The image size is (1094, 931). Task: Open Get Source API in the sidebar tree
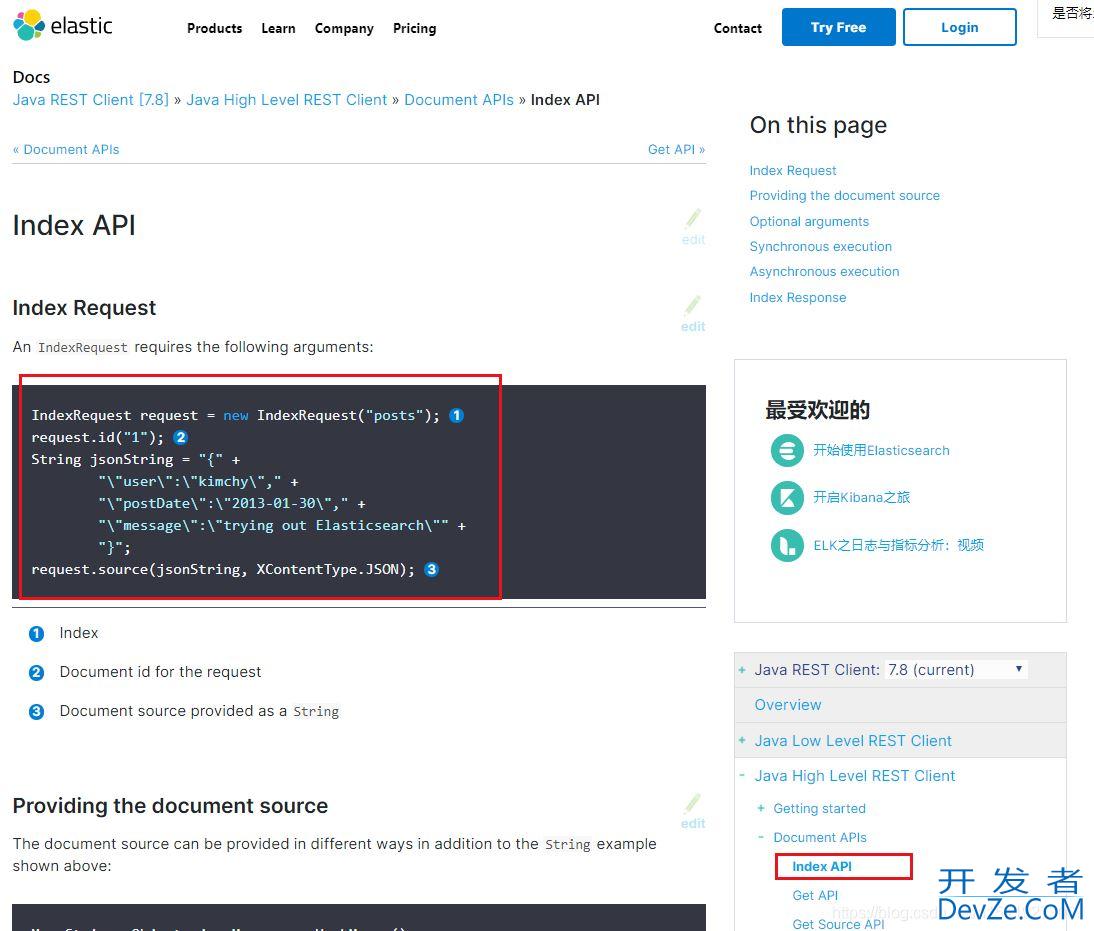pyautogui.click(x=838, y=924)
